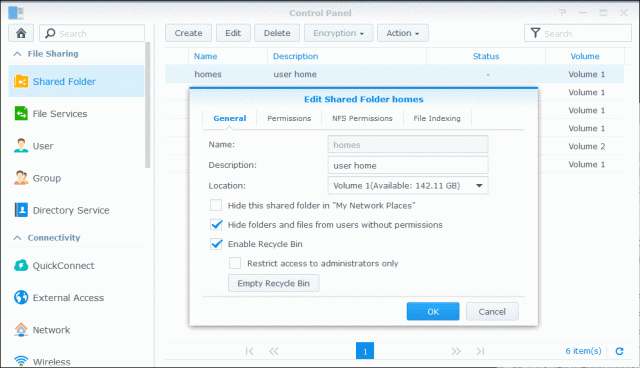Click page 1 button in pagination
640x368 pixels.
(x=365, y=351)
